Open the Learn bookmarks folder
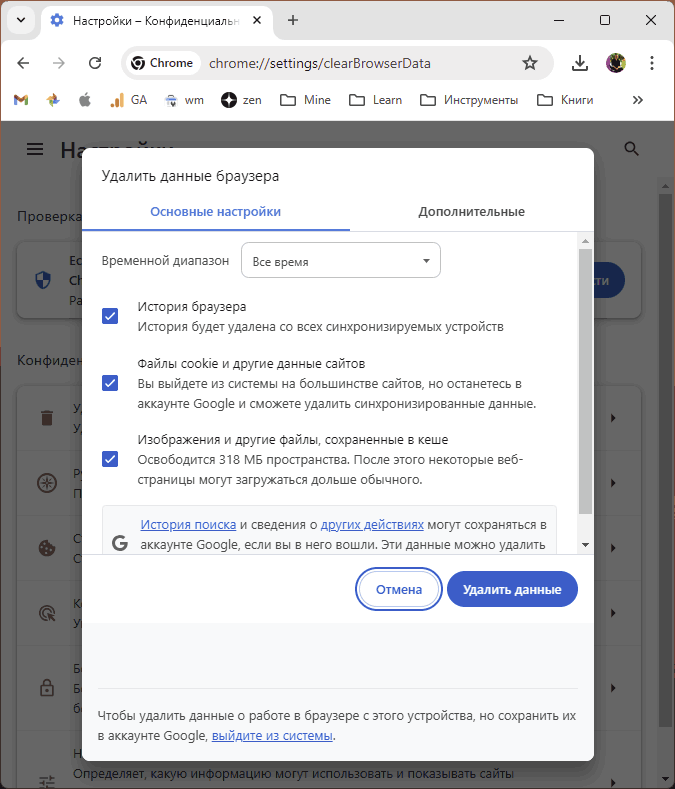 (x=376, y=100)
